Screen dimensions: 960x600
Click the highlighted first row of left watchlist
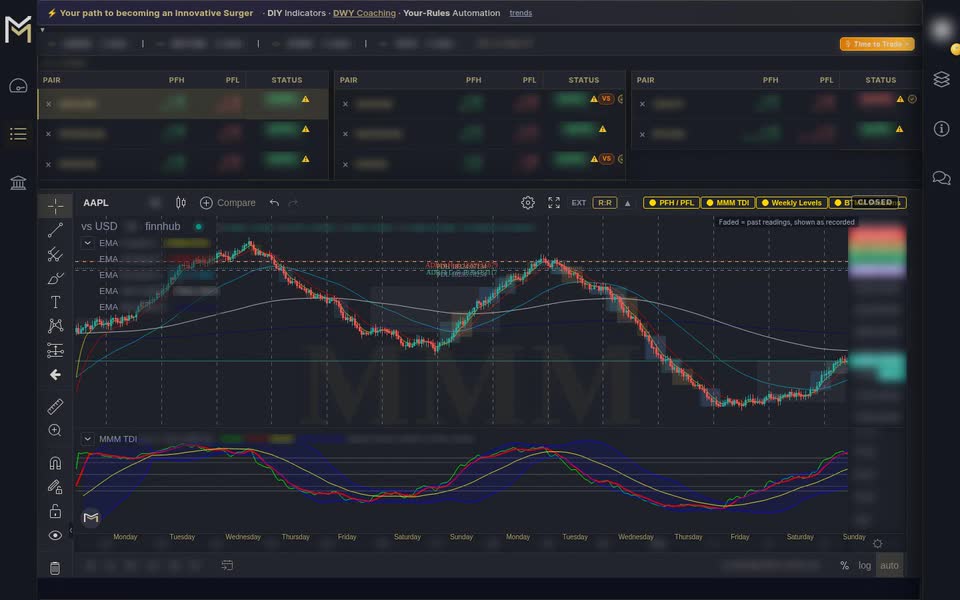pos(183,104)
